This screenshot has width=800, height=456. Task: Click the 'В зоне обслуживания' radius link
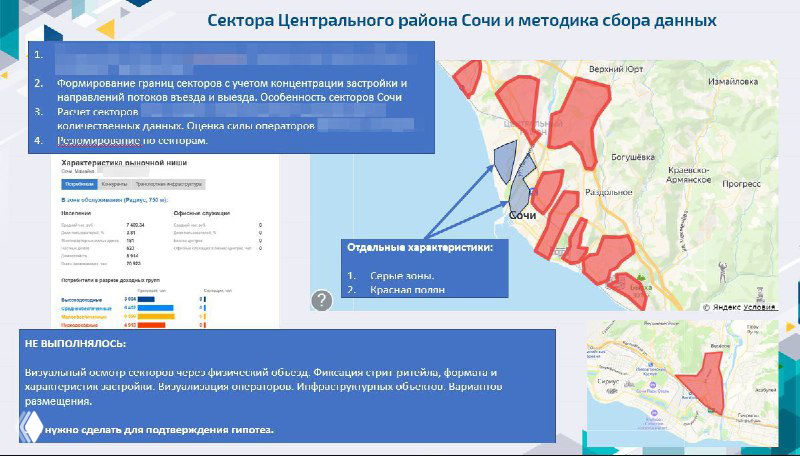[x=115, y=200]
